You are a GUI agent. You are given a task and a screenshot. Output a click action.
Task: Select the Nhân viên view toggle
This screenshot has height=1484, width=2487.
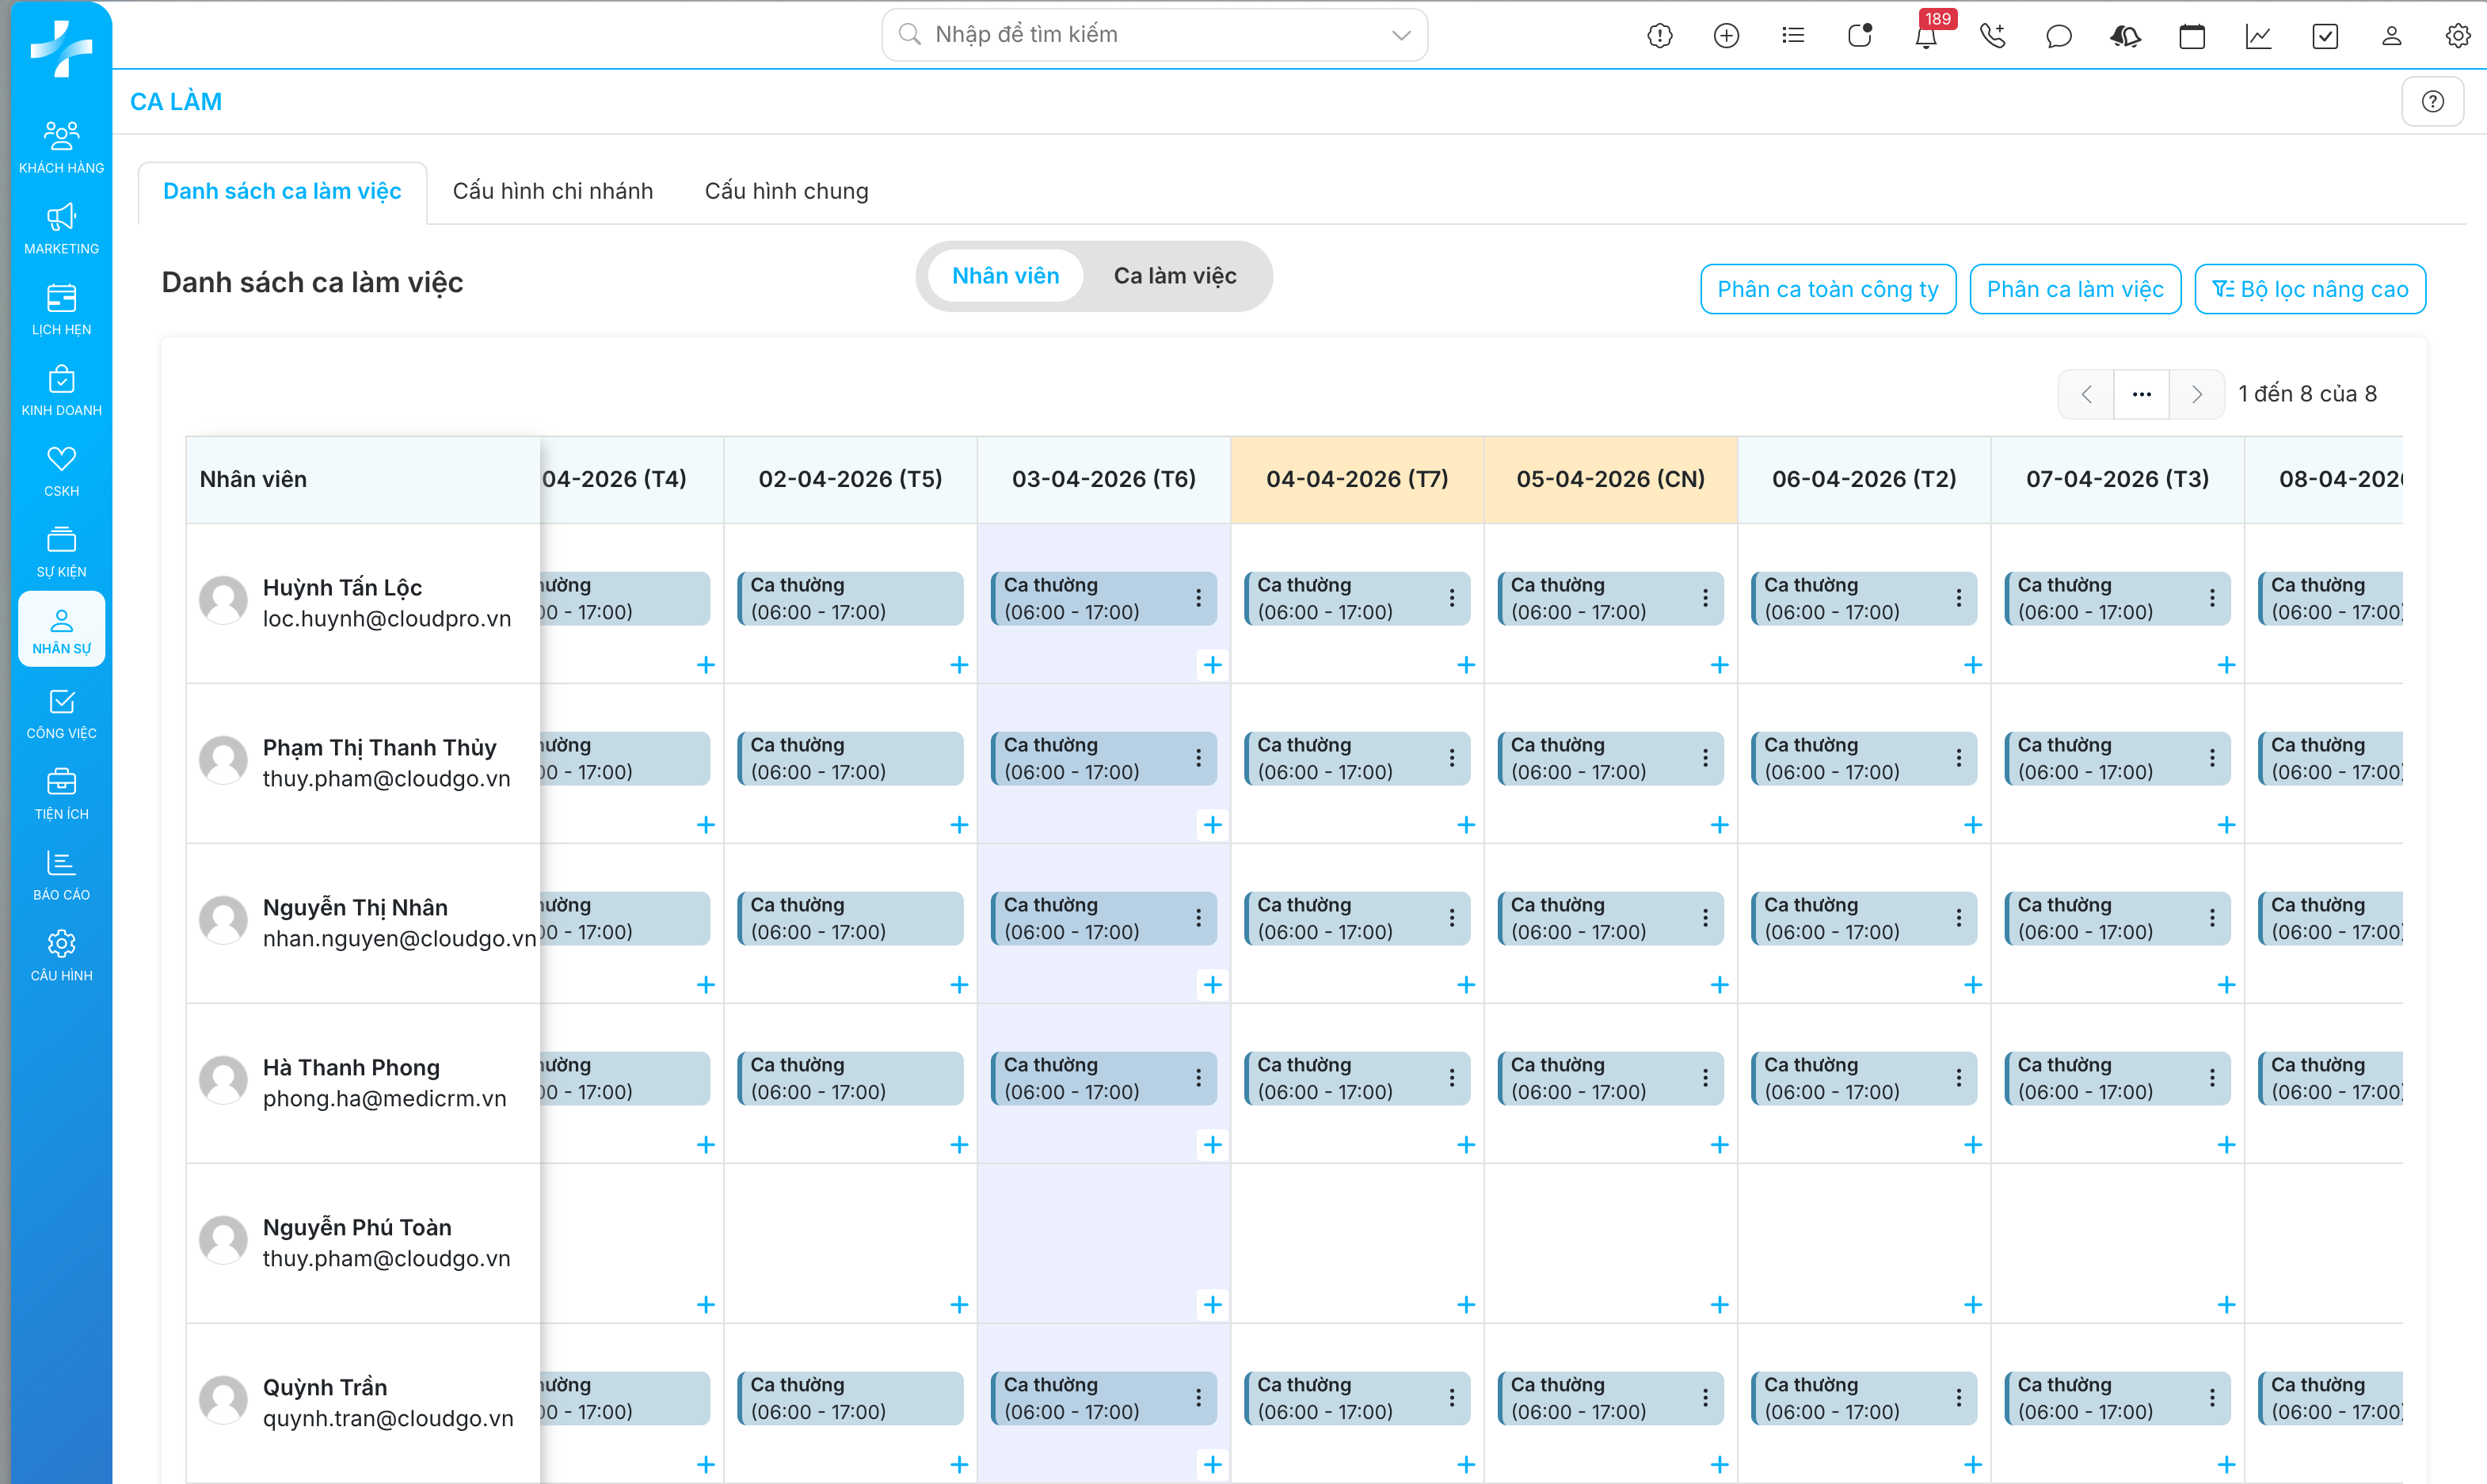pyautogui.click(x=1005, y=276)
